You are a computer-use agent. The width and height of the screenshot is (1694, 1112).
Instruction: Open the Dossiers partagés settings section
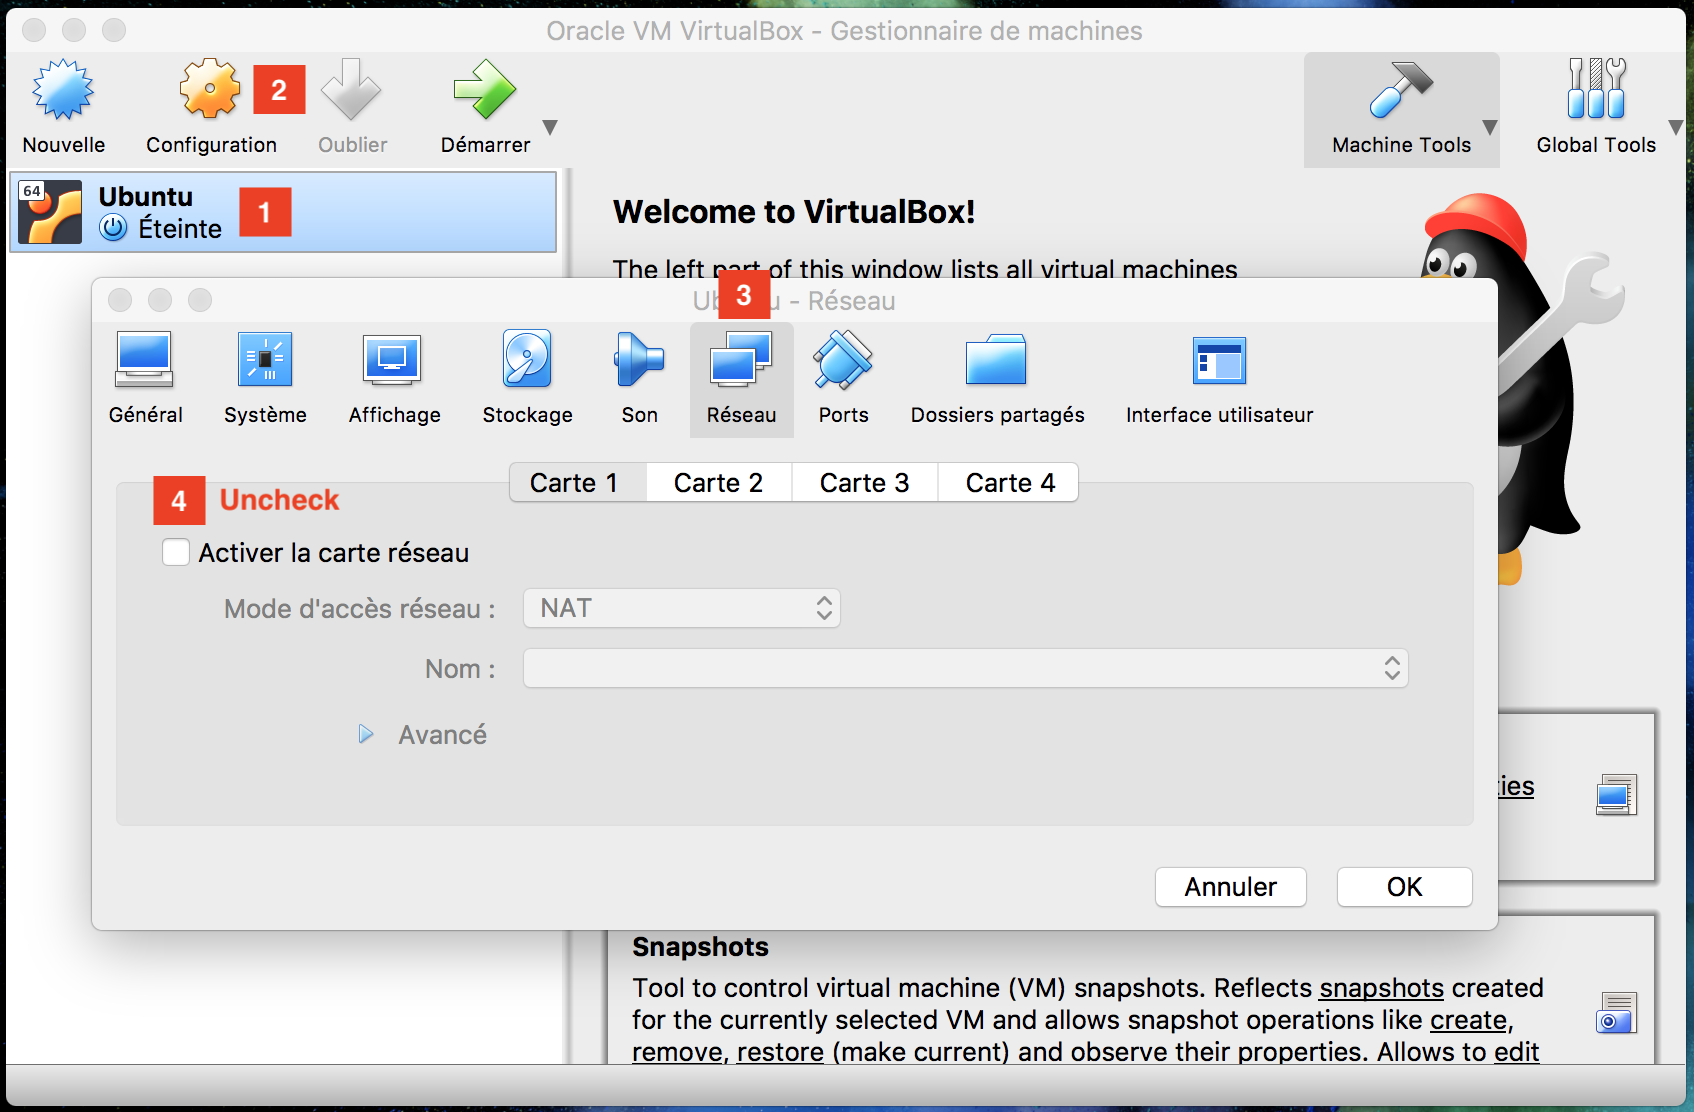[997, 380]
